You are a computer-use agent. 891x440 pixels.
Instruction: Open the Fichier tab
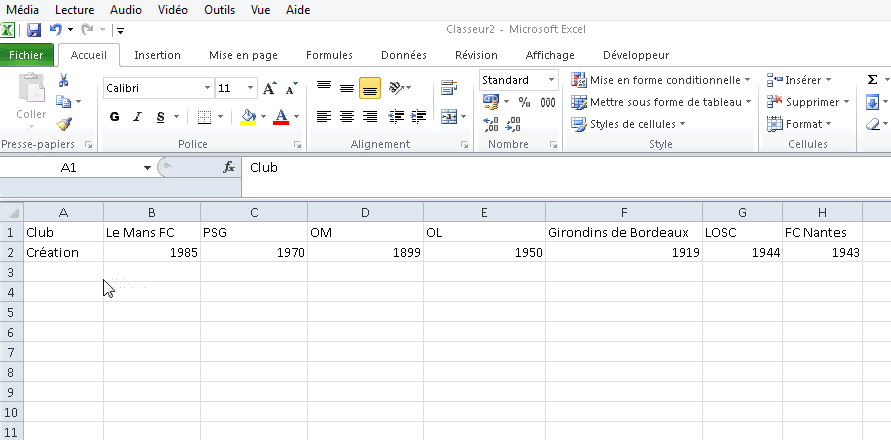(x=26, y=55)
